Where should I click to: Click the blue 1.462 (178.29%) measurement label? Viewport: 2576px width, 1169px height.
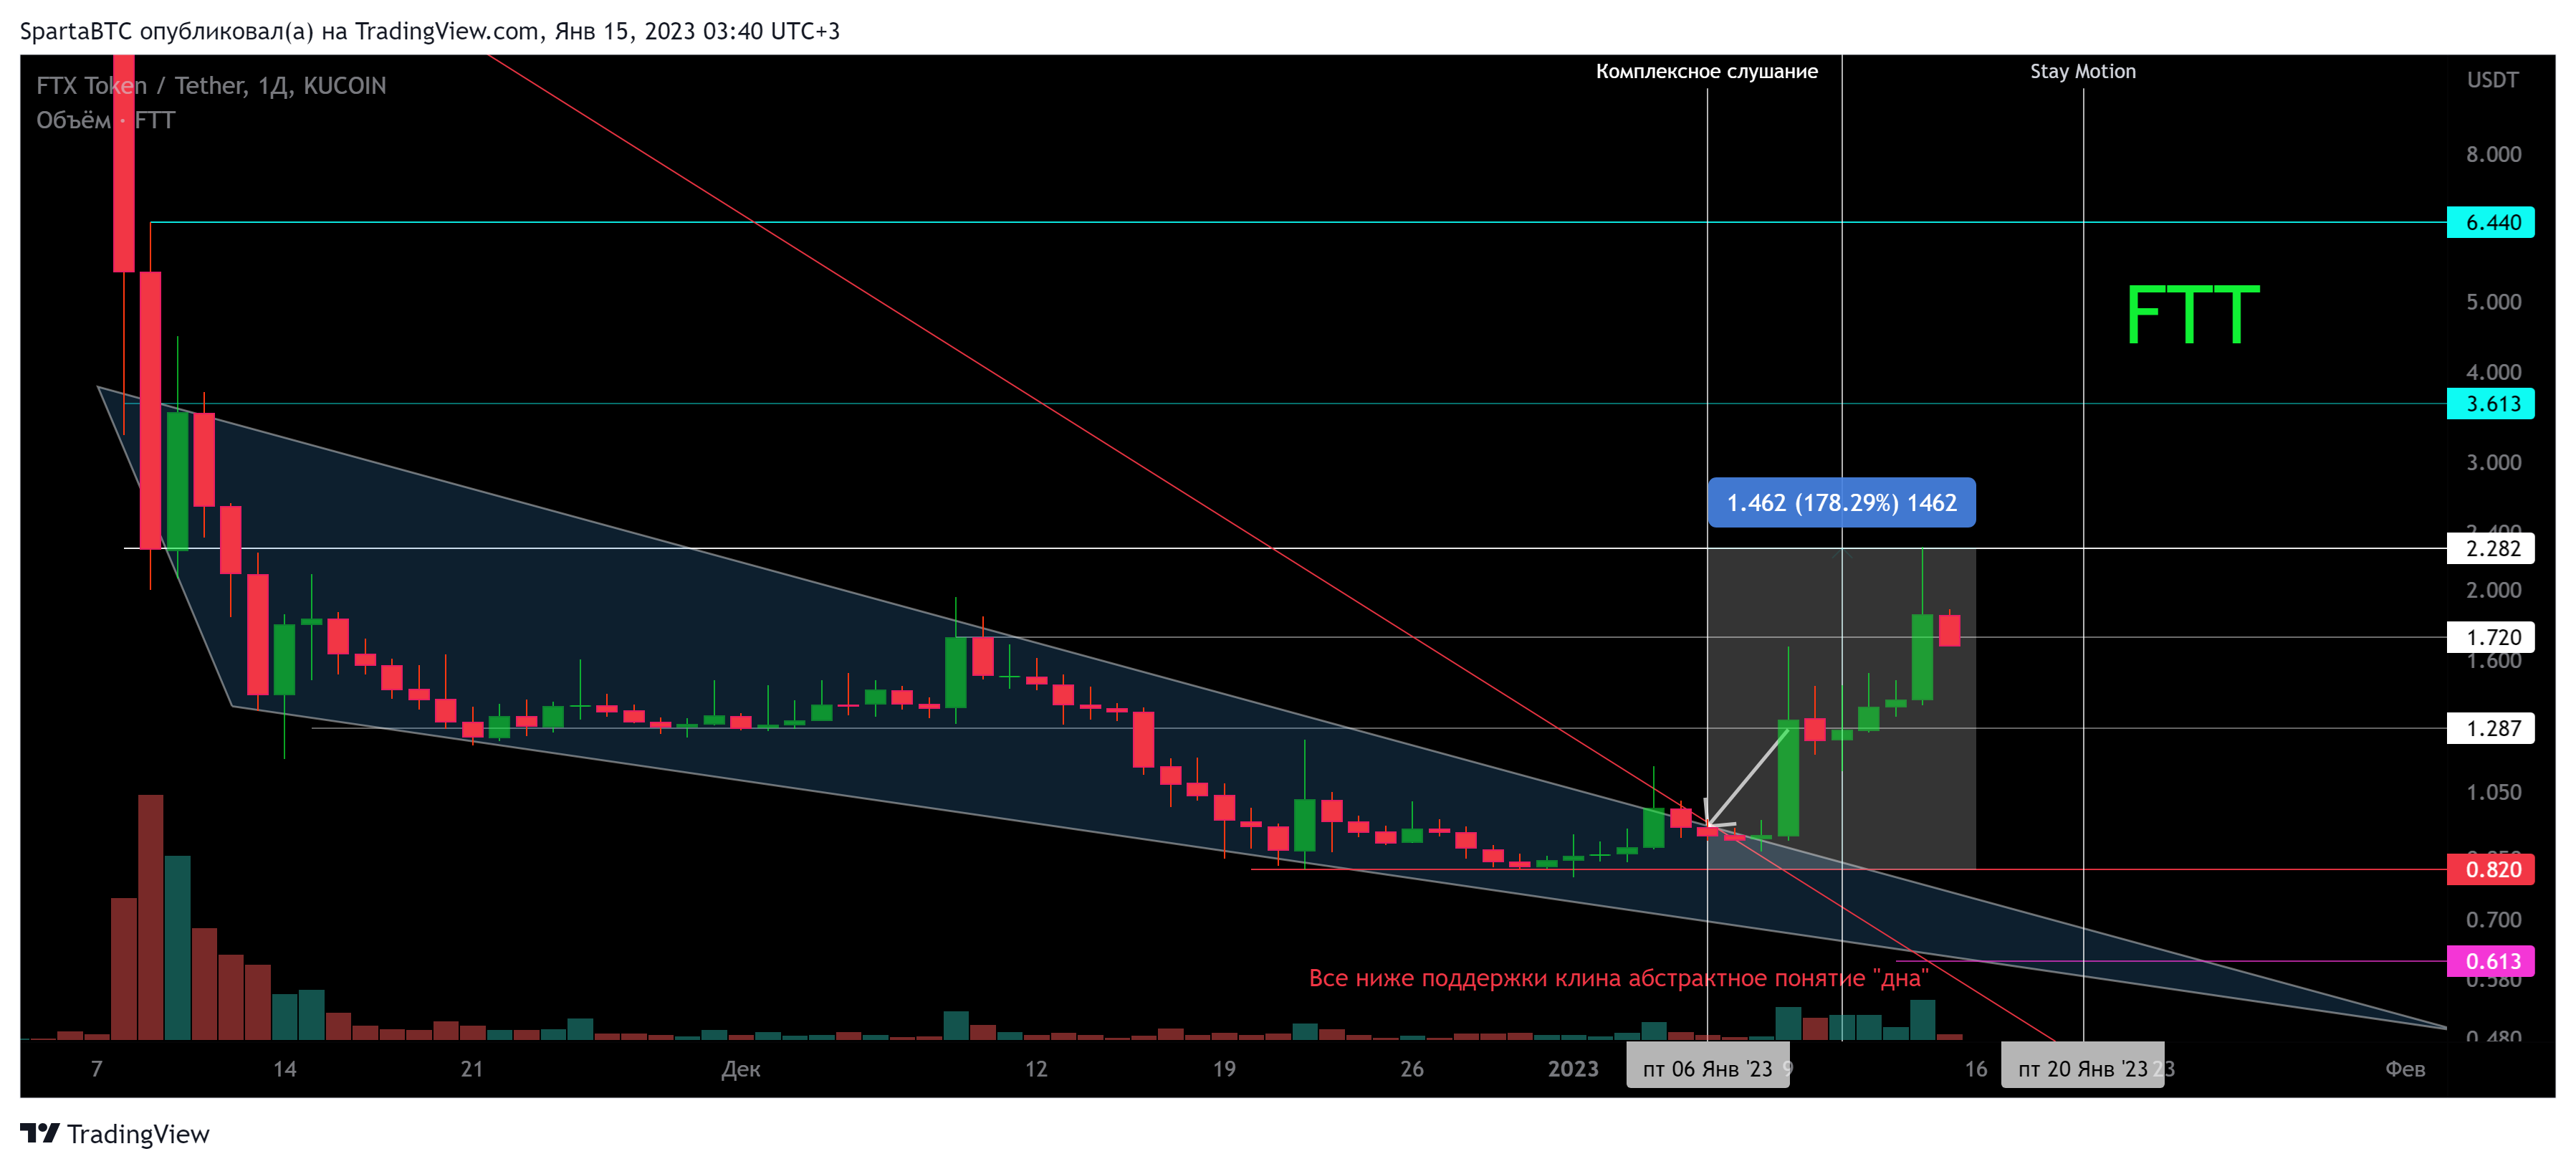(1841, 502)
